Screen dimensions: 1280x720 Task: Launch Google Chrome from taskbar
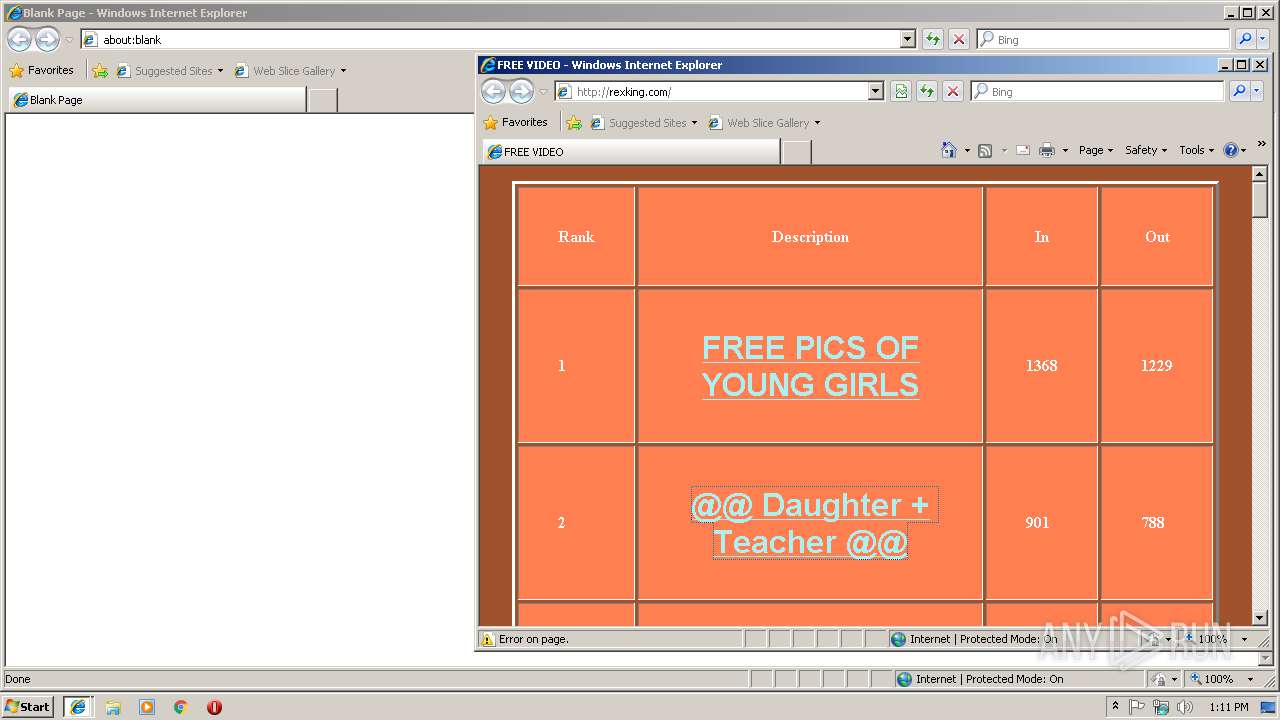point(180,707)
